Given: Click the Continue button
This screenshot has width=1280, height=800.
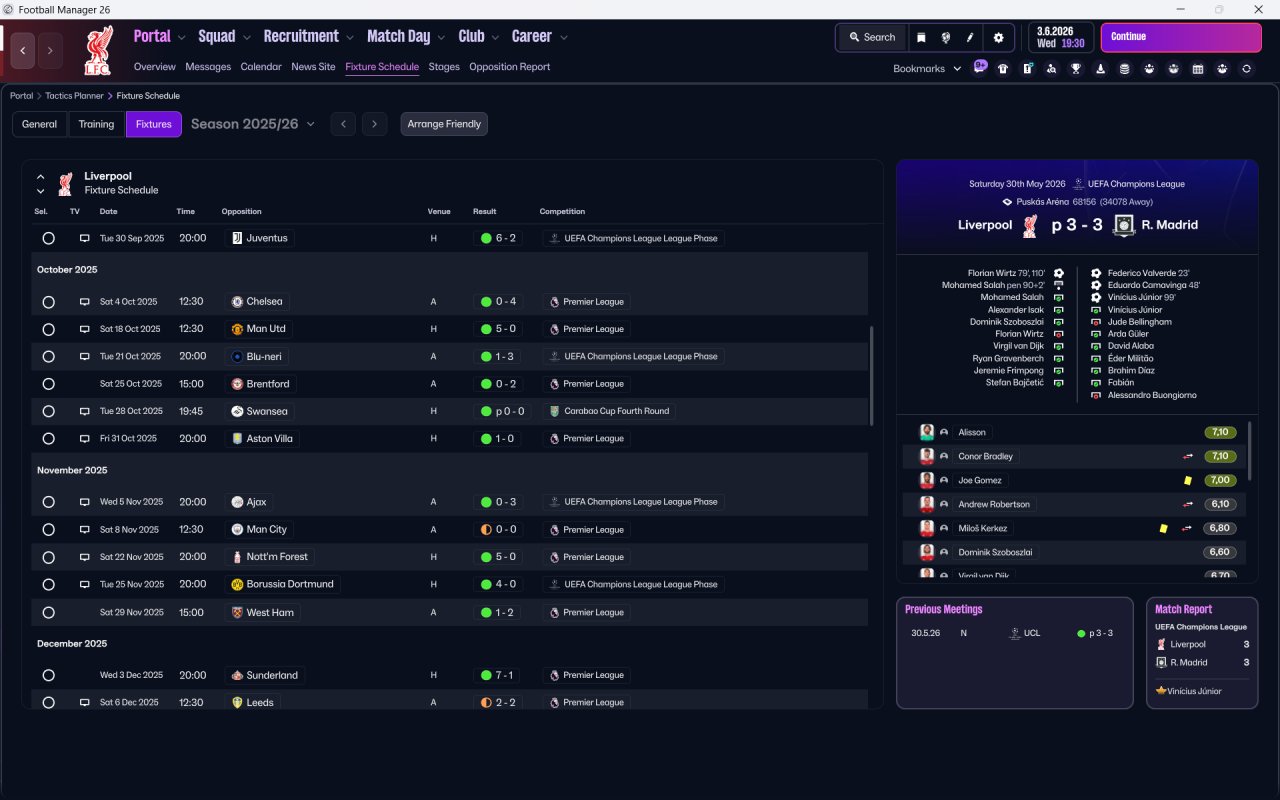Looking at the screenshot, I should coord(1181,37).
